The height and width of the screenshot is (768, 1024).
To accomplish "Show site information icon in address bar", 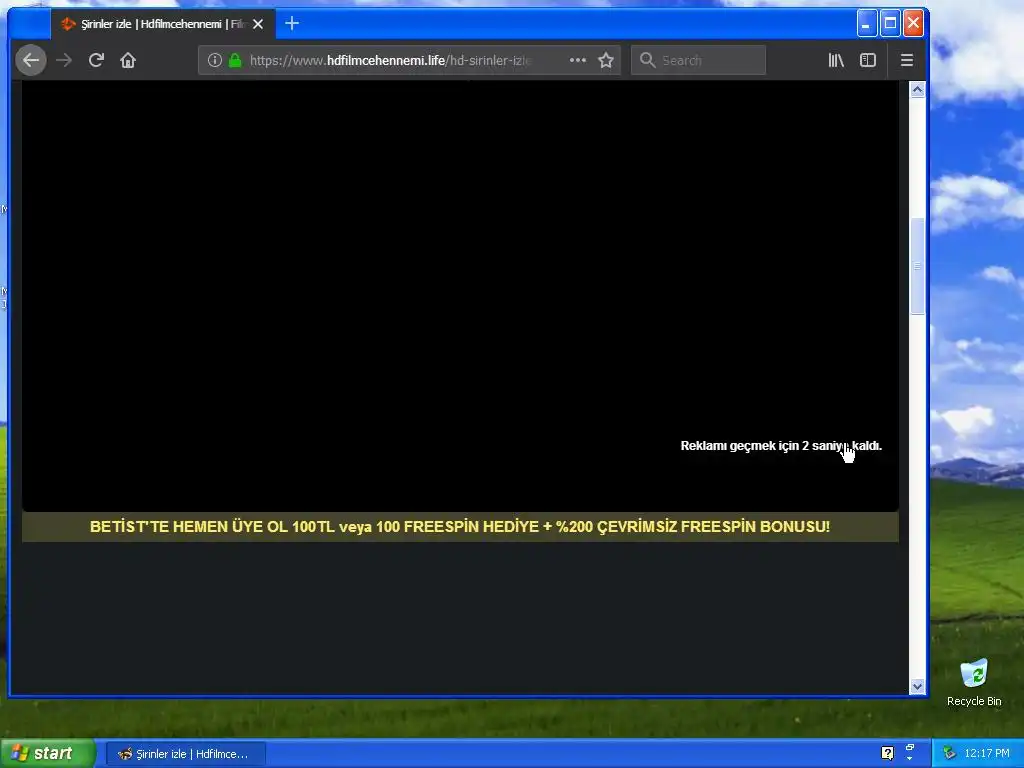I will pyautogui.click(x=215, y=60).
